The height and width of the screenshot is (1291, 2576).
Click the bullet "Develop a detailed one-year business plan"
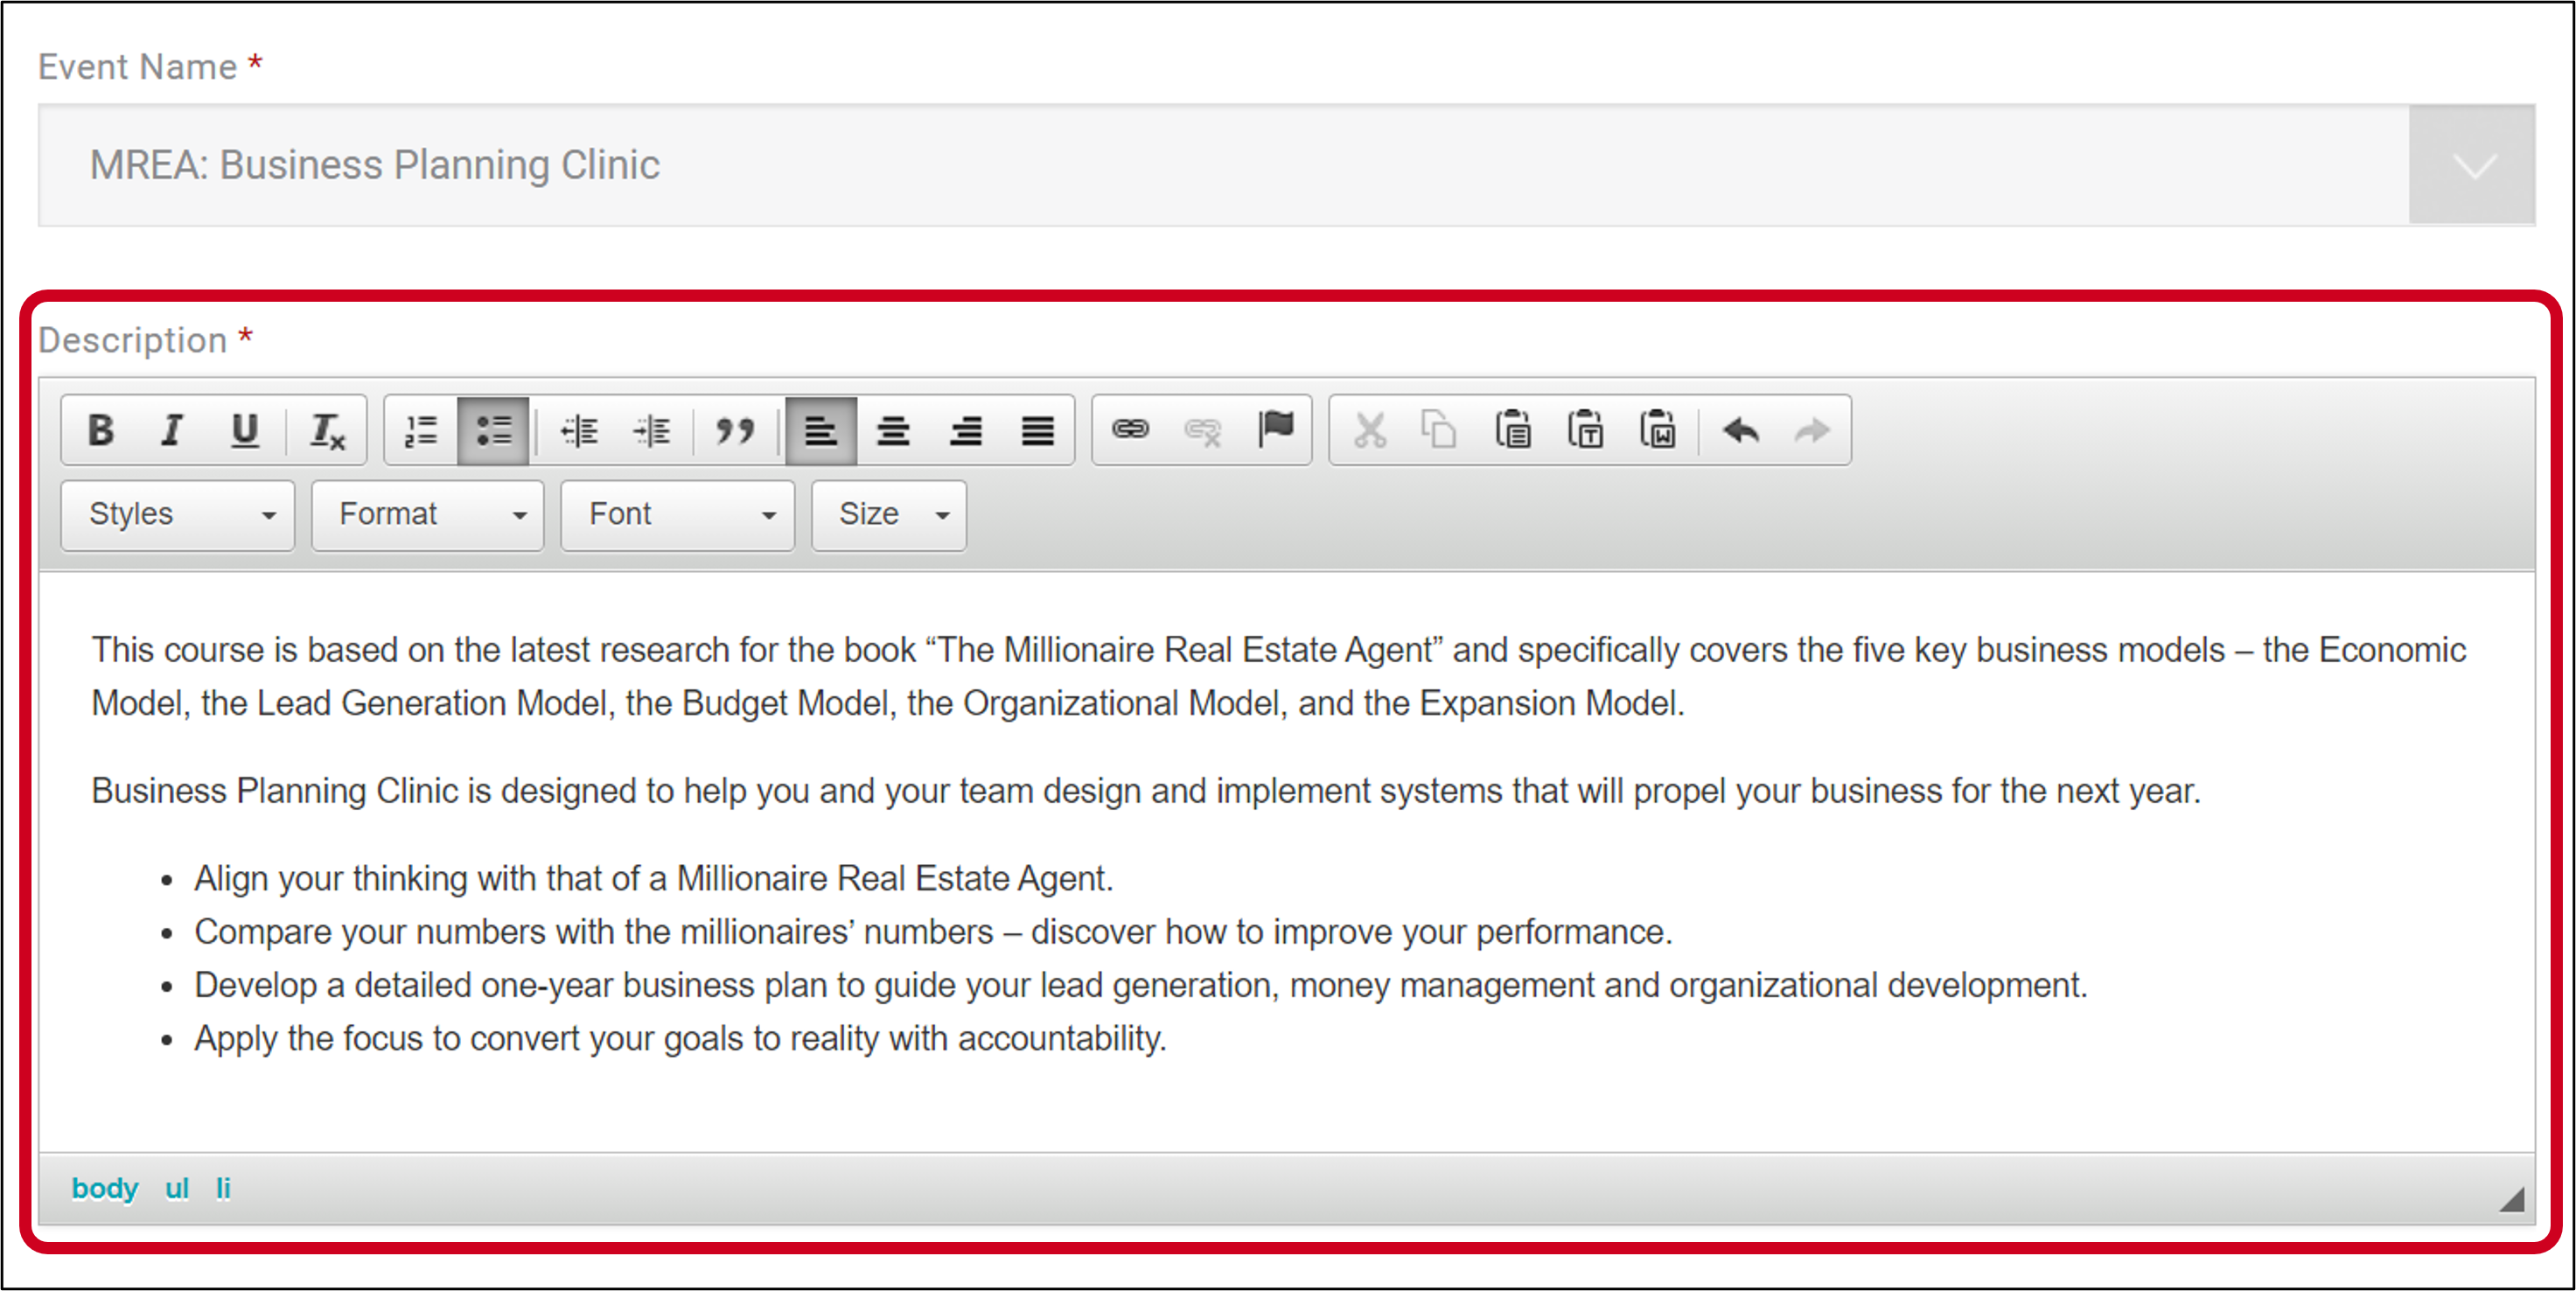1141,986
